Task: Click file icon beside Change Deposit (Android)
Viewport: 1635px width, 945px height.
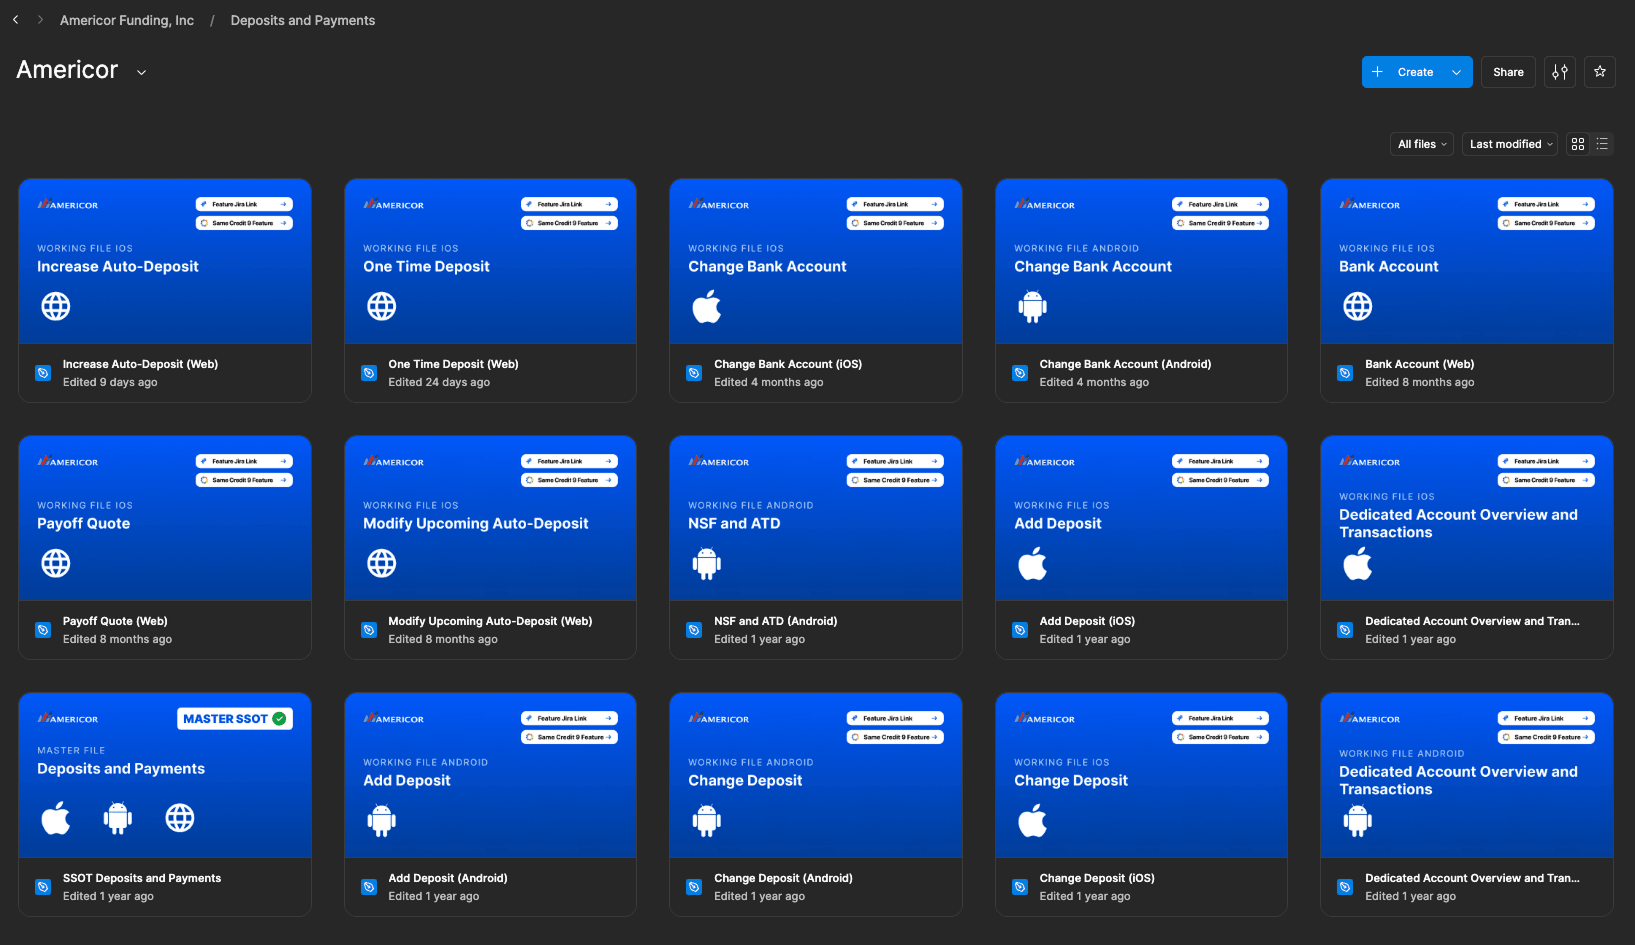Action: [x=694, y=887]
